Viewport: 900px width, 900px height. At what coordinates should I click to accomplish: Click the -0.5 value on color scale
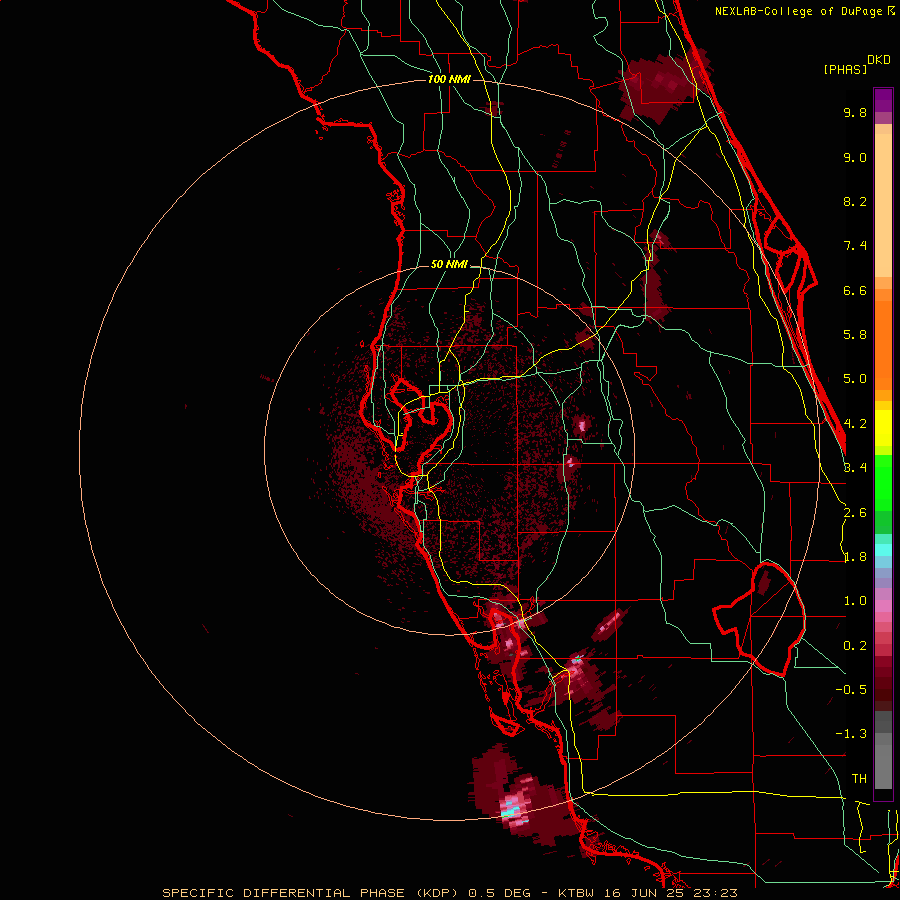pos(851,690)
